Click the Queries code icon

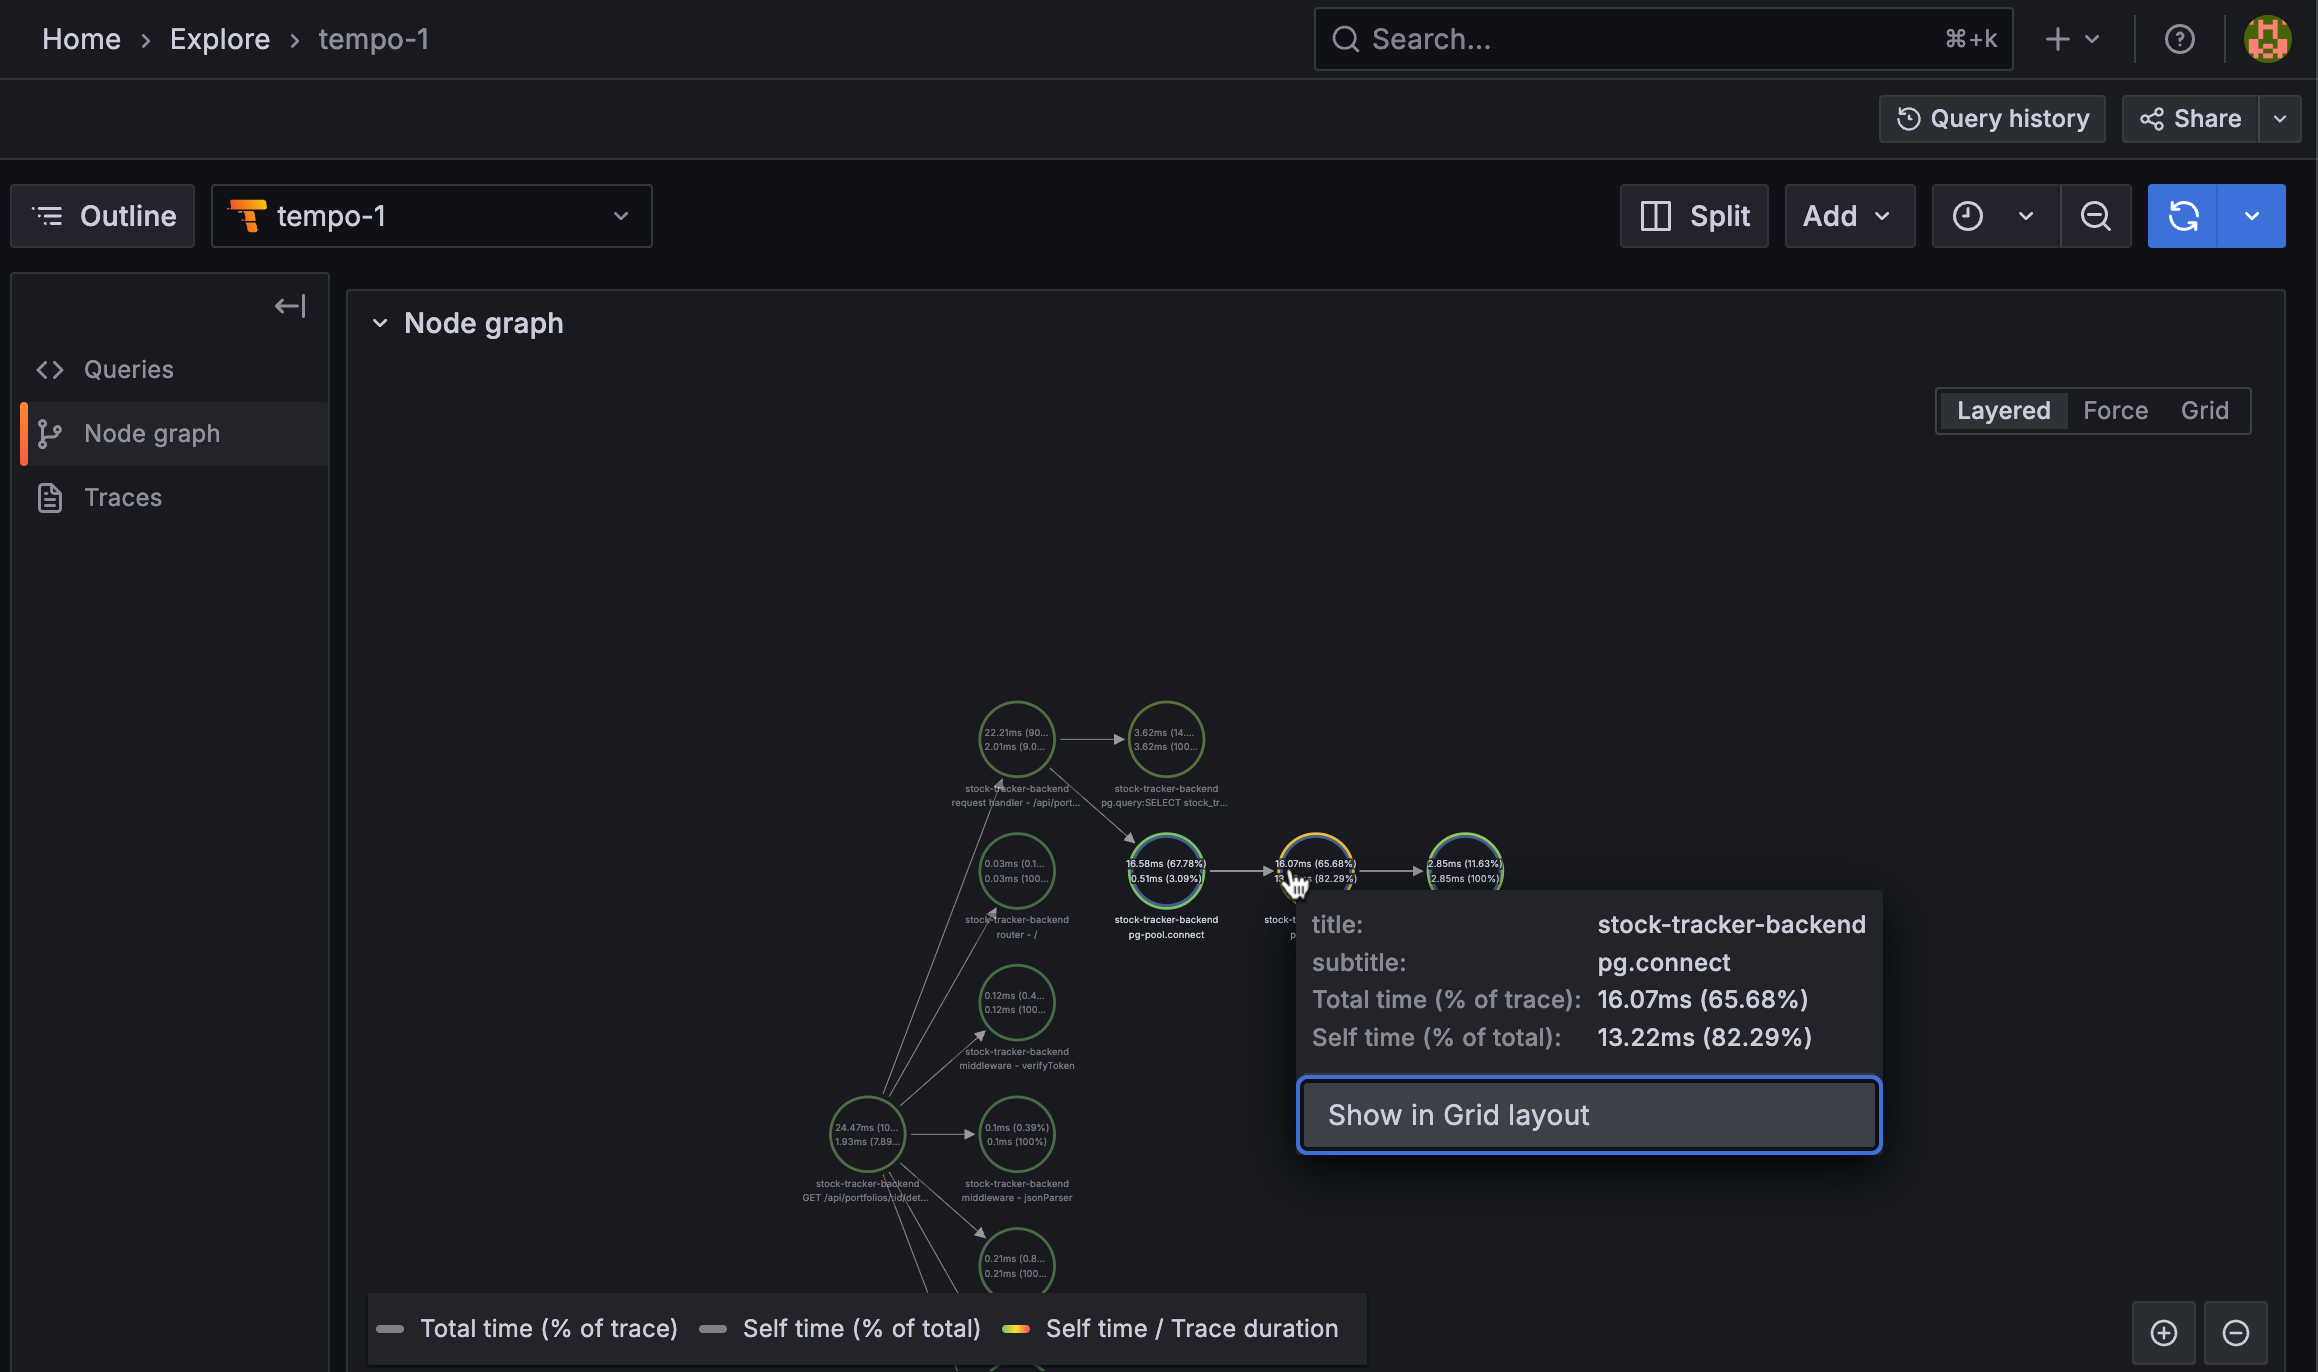[x=50, y=370]
